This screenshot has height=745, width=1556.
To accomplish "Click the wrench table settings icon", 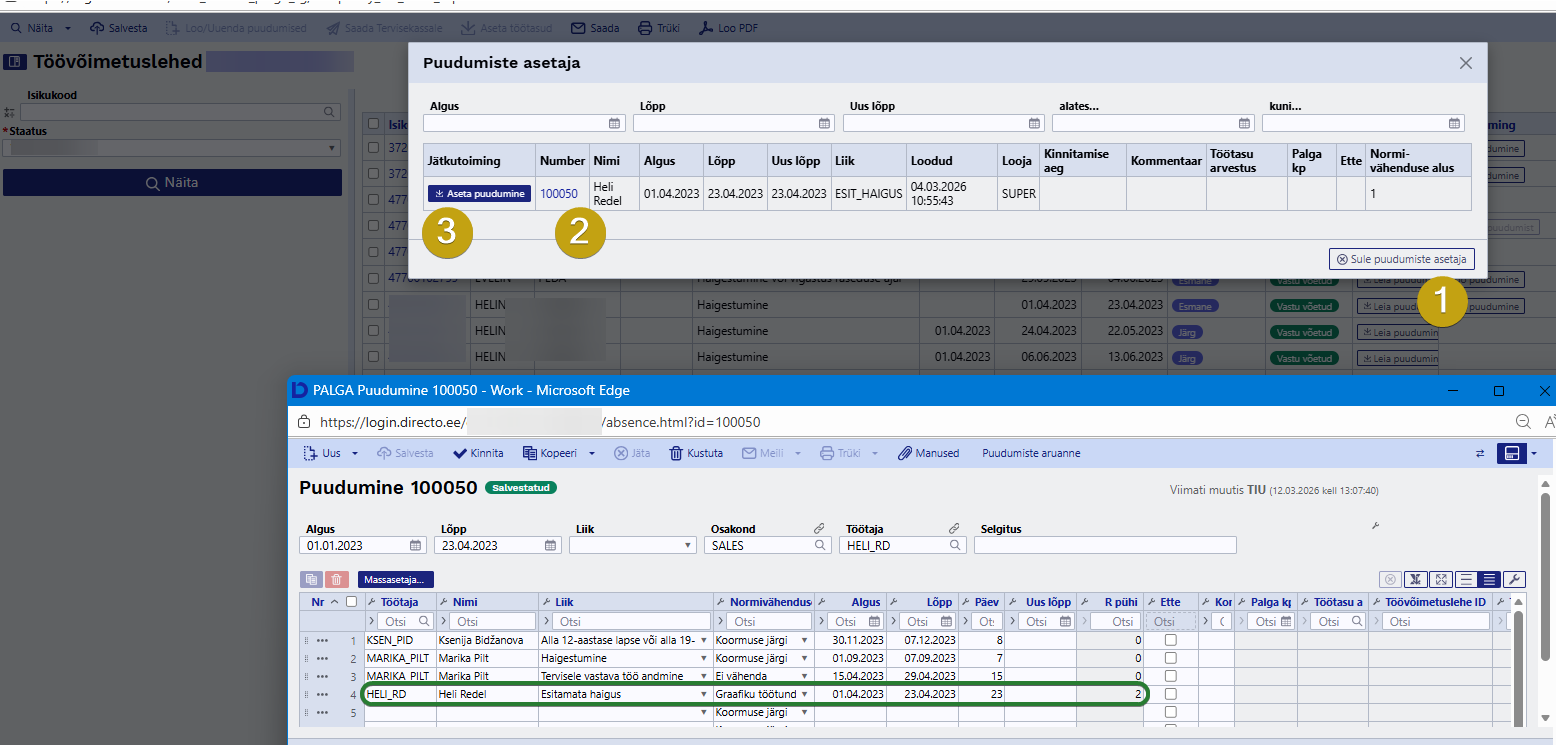I will pos(1514,579).
